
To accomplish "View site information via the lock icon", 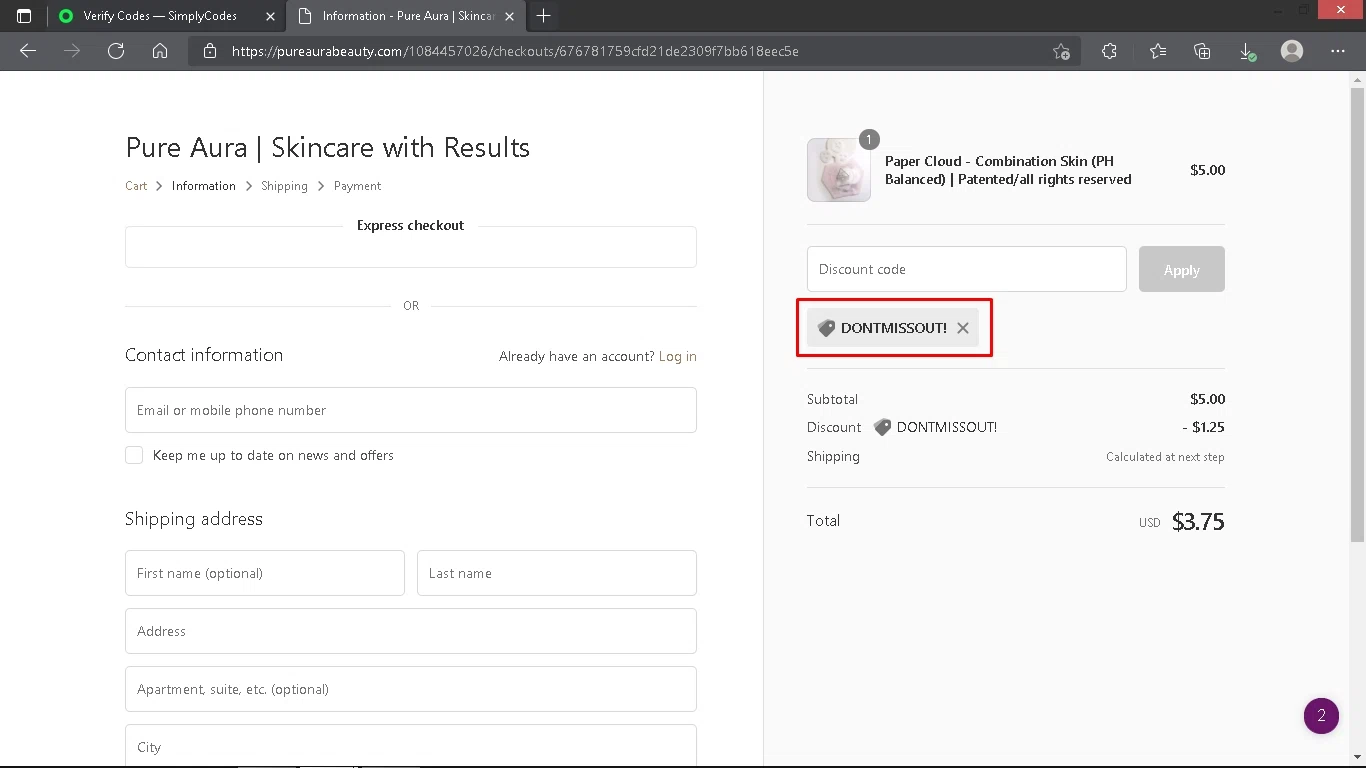I will coord(210,51).
